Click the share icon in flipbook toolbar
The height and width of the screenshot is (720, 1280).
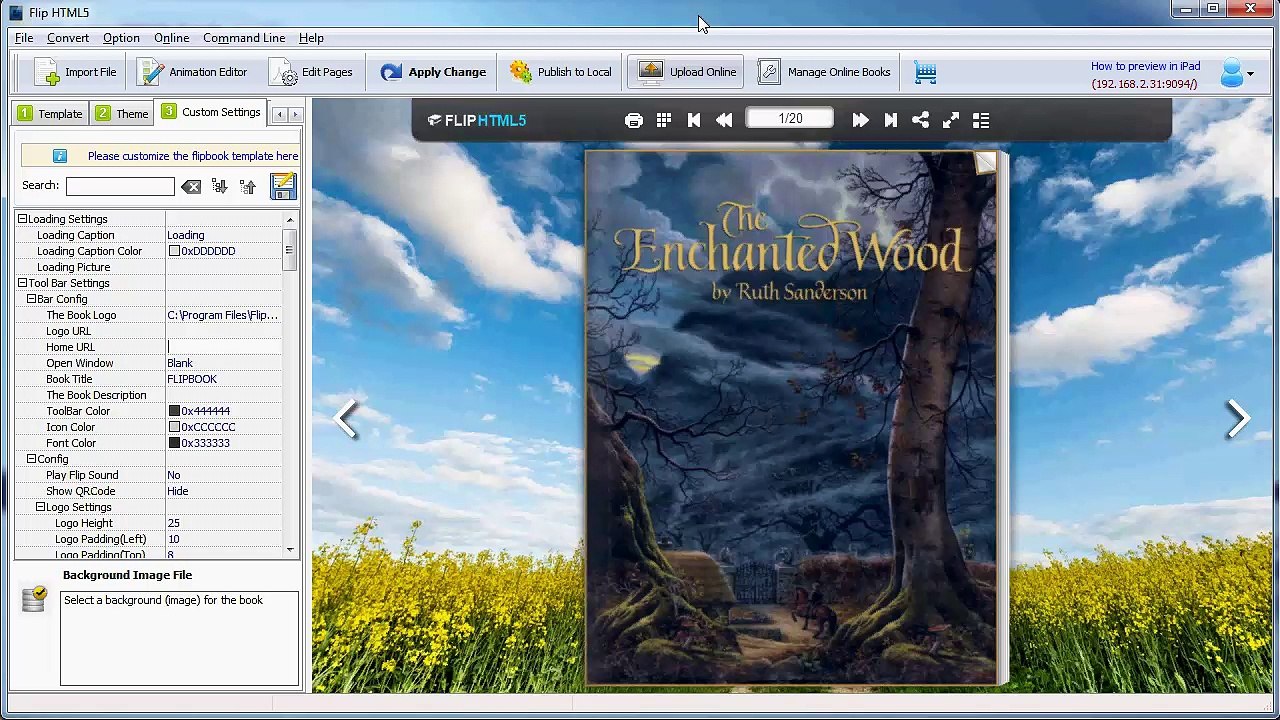(x=921, y=120)
